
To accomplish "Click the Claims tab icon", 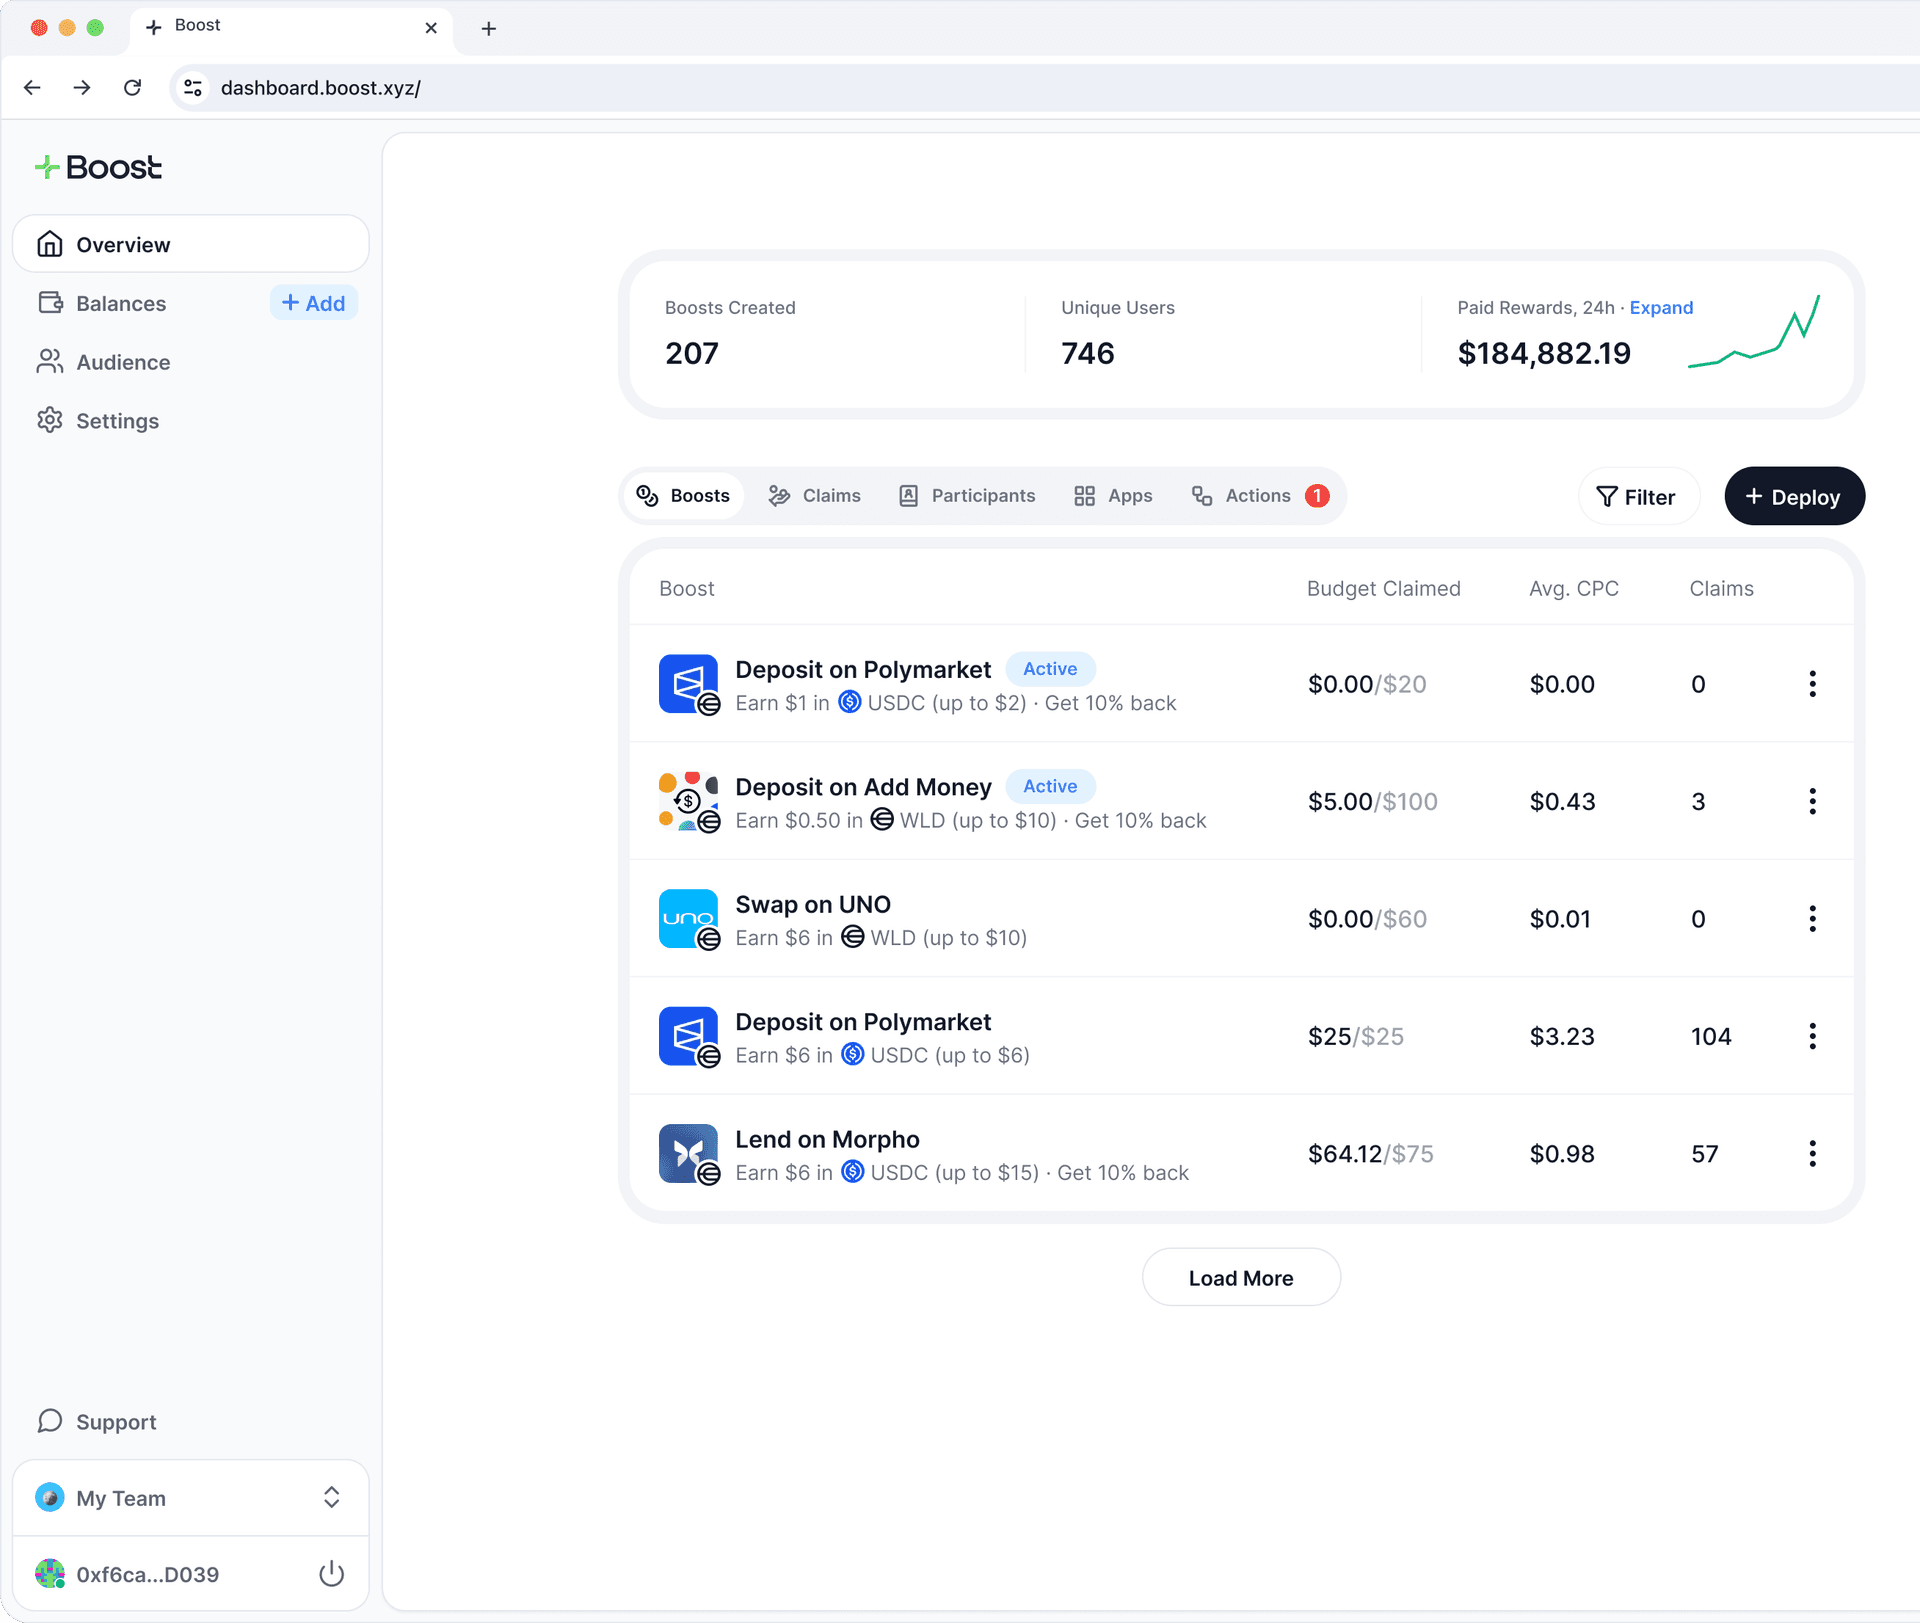I will 778,495.
